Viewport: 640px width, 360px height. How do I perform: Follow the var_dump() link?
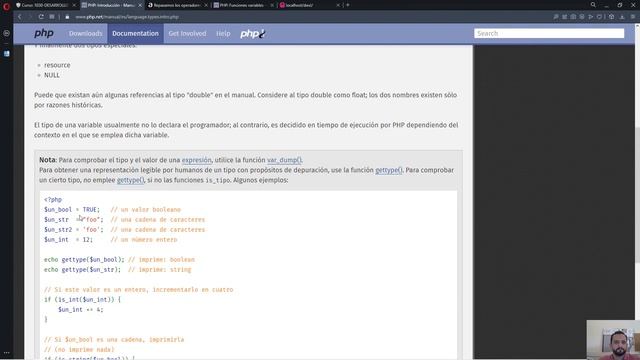[x=284, y=160]
